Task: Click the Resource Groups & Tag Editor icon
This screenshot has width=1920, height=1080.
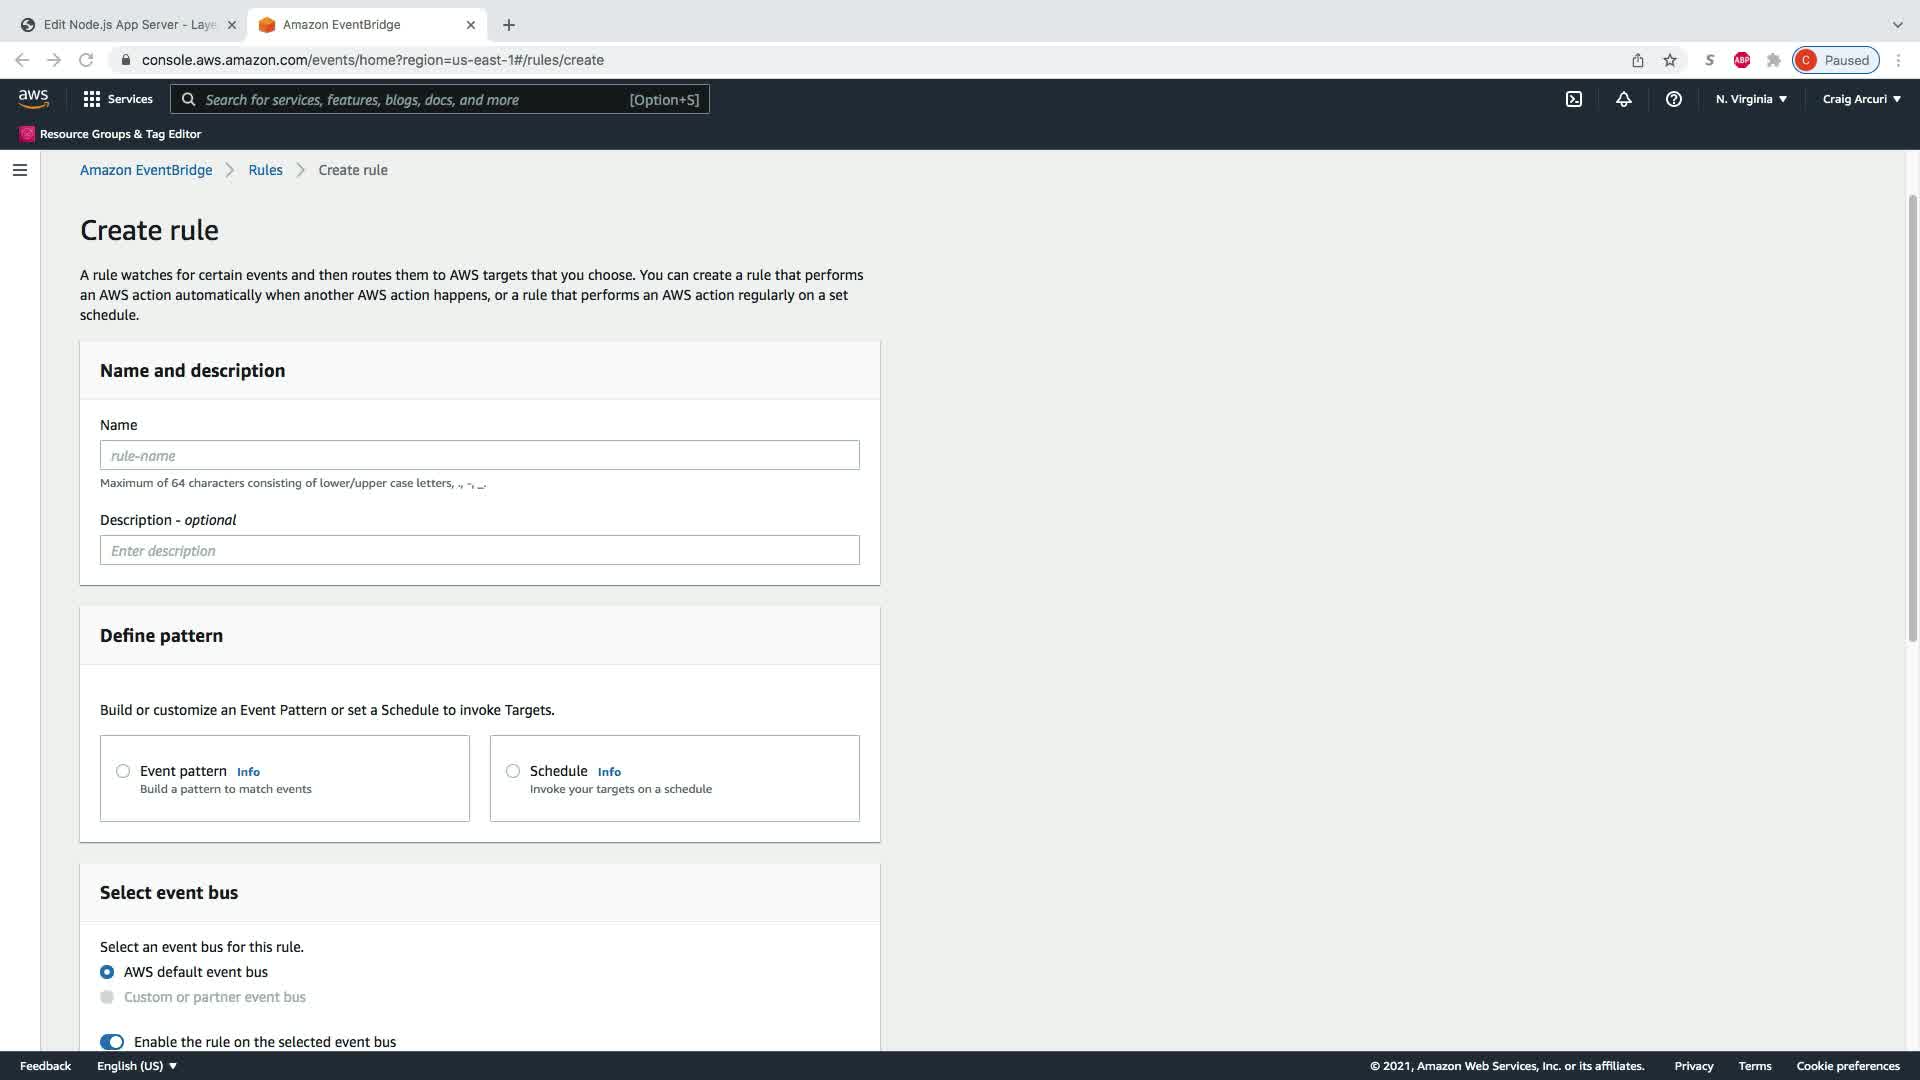Action: coord(27,134)
